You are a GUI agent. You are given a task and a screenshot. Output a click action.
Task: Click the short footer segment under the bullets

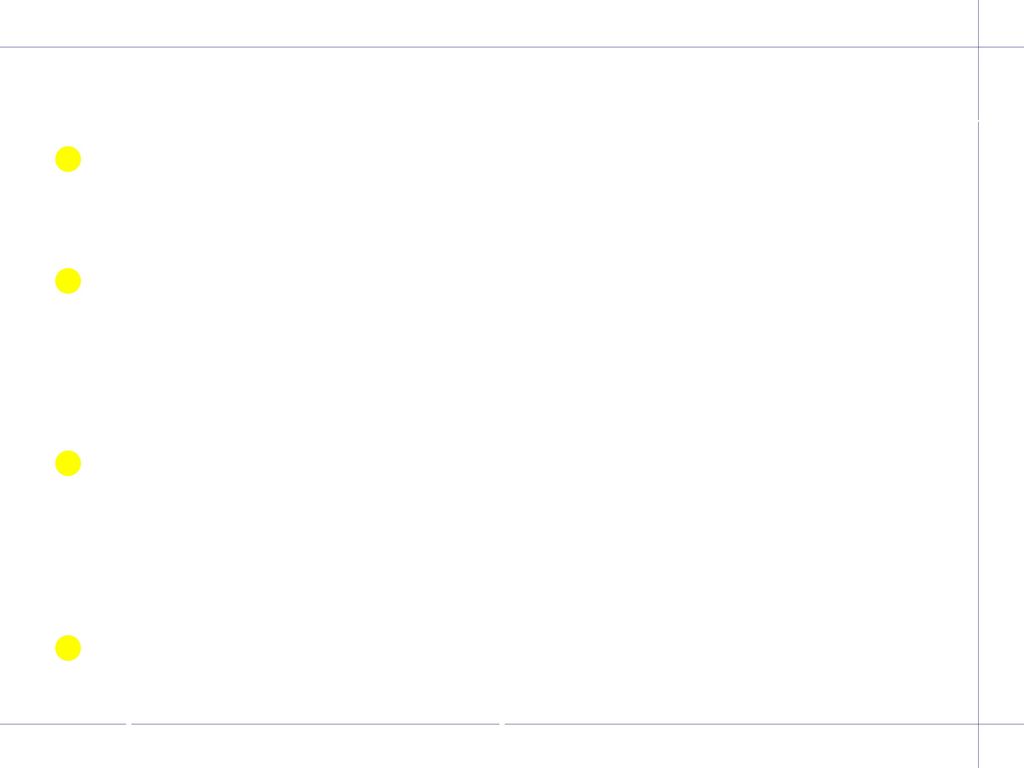click(x=63, y=724)
